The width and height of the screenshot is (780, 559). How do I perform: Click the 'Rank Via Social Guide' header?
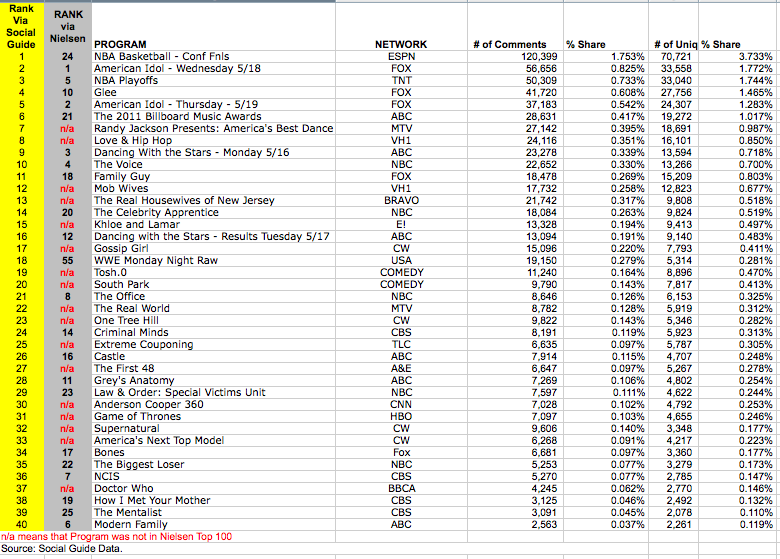tap(21, 26)
